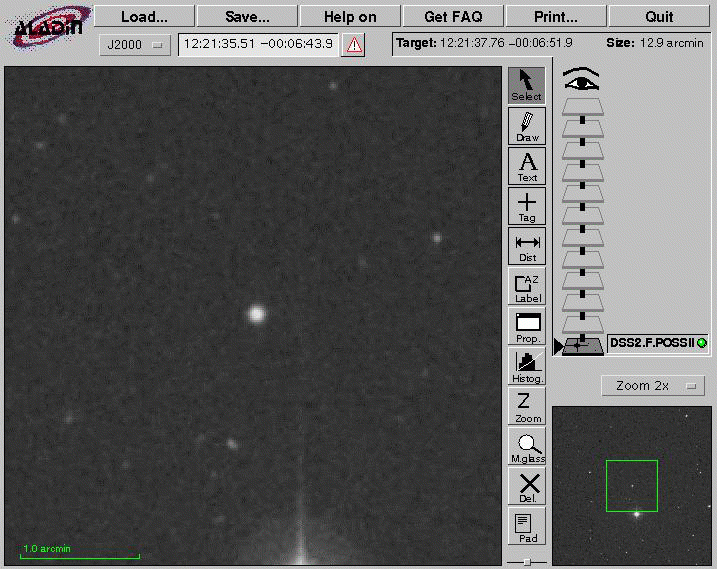Screen dimensions: 717x569
Task: Open the Prop. properties tool
Action: [x=526, y=326]
